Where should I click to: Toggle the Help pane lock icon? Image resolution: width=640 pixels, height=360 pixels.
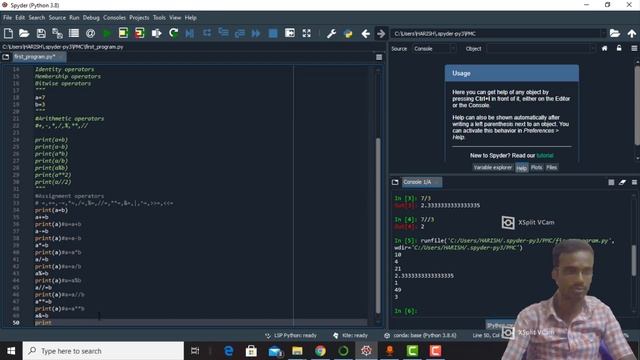click(x=619, y=49)
